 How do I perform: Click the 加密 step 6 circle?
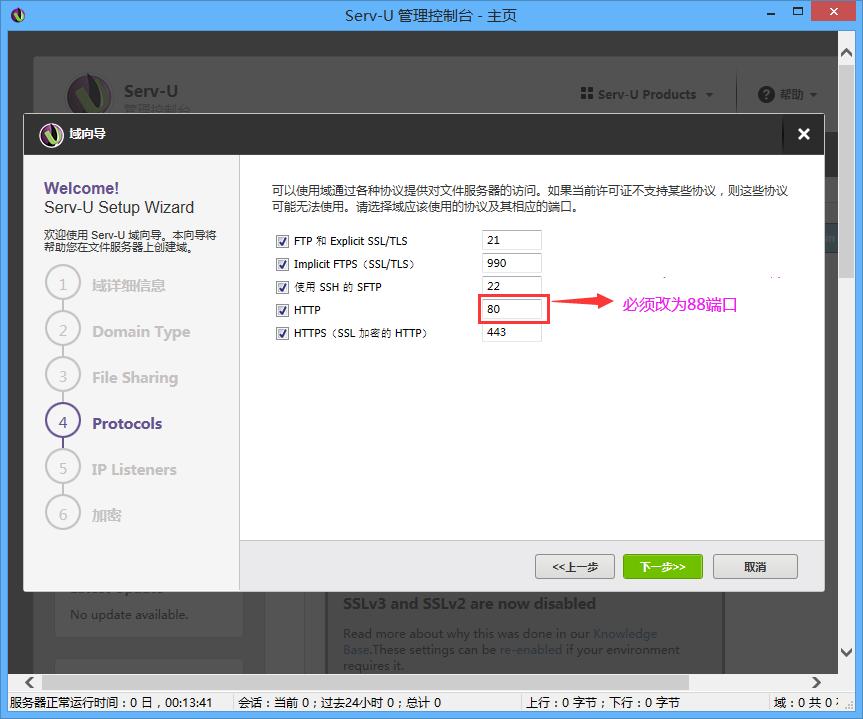[62, 513]
